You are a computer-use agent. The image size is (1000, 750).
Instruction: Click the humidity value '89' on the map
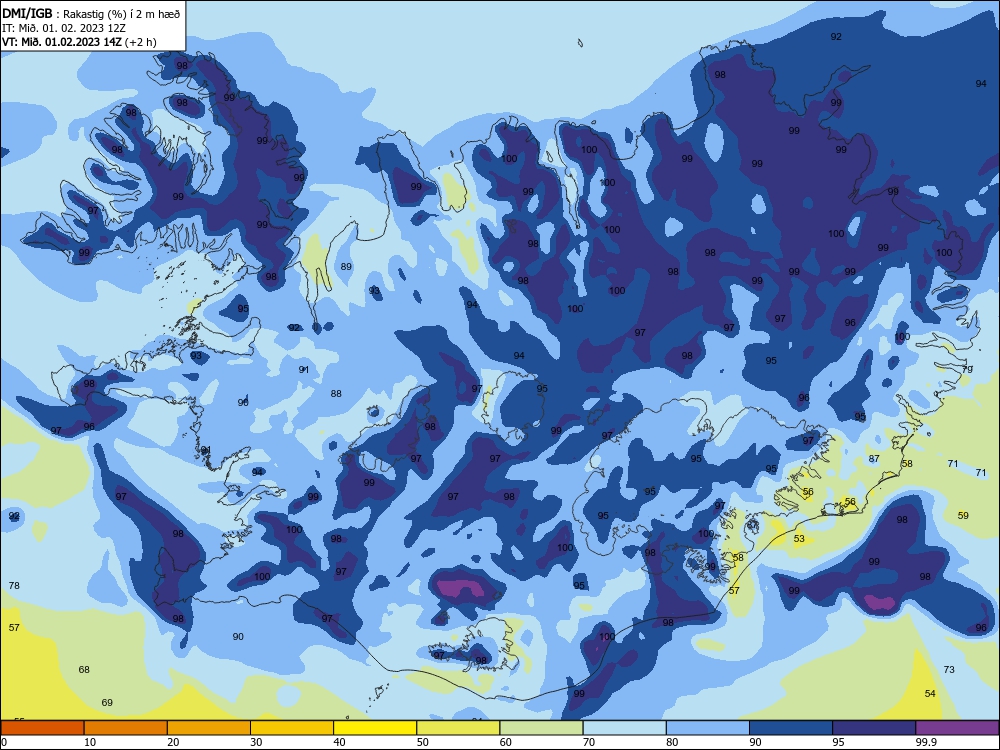pyautogui.click(x=346, y=267)
